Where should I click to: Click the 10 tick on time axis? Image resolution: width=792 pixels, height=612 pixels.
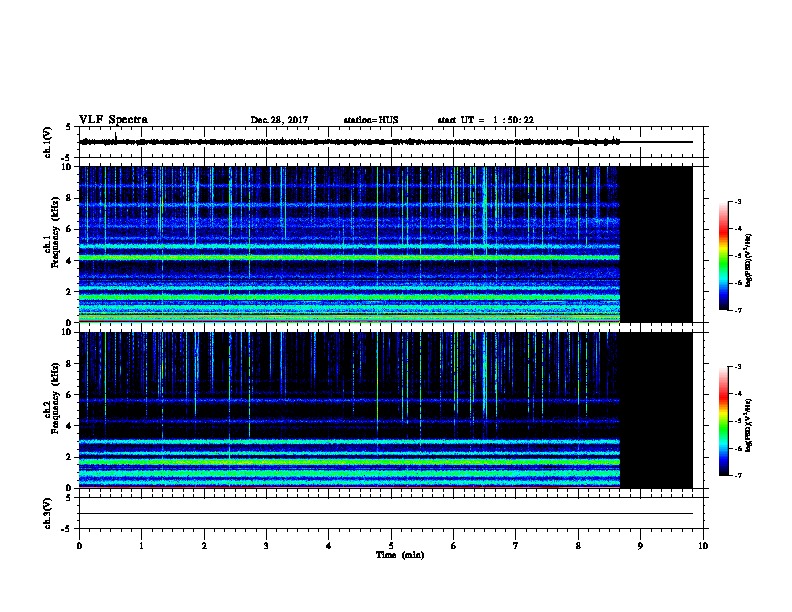pyautogui.click(x=703, y=546)
